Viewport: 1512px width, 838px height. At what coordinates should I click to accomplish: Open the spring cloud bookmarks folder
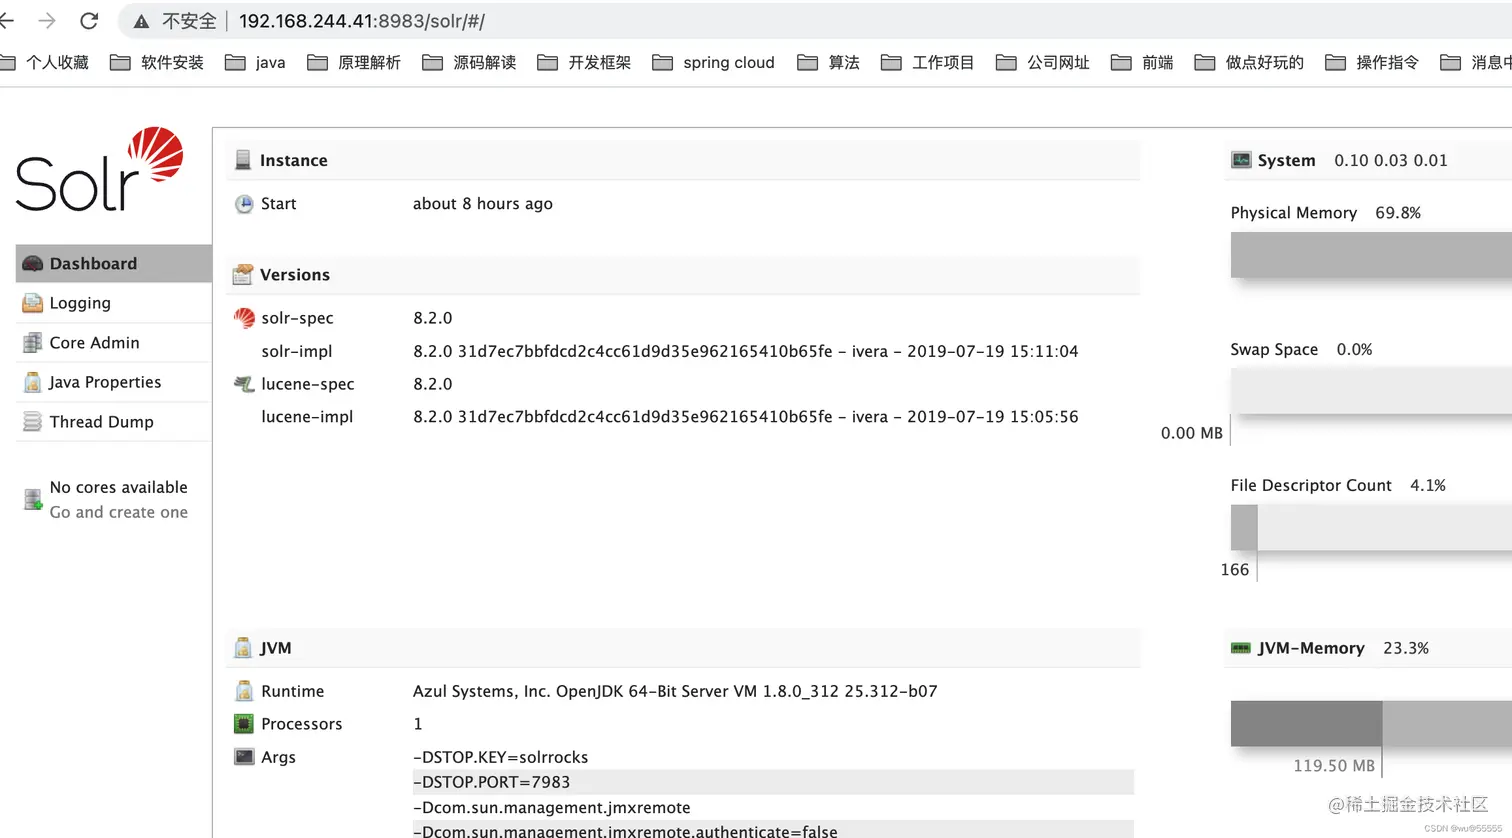point(713,62)
